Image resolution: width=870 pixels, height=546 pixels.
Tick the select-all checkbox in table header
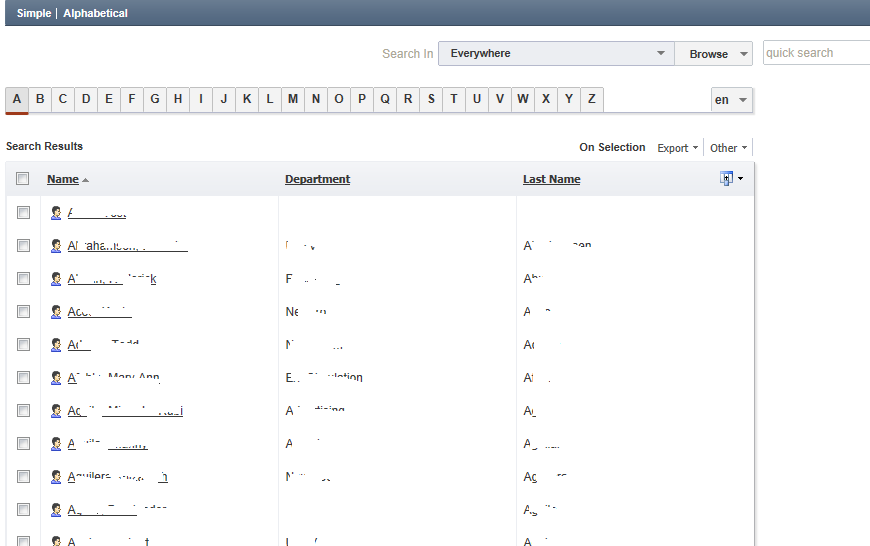tap(23, 179)
